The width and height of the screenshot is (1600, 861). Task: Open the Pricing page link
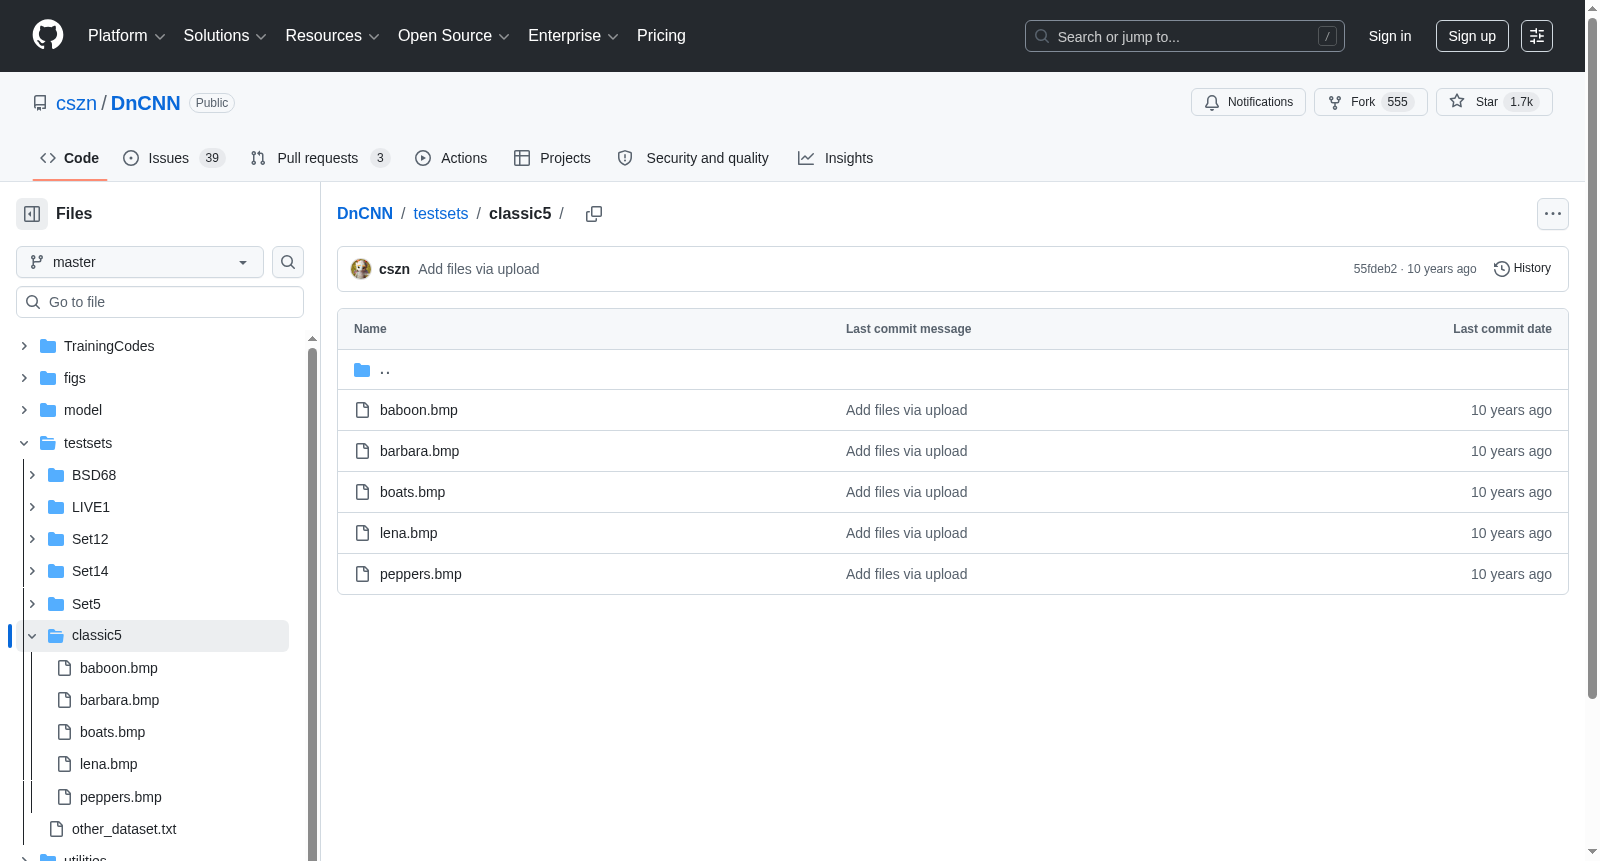(x=661, y=36)
